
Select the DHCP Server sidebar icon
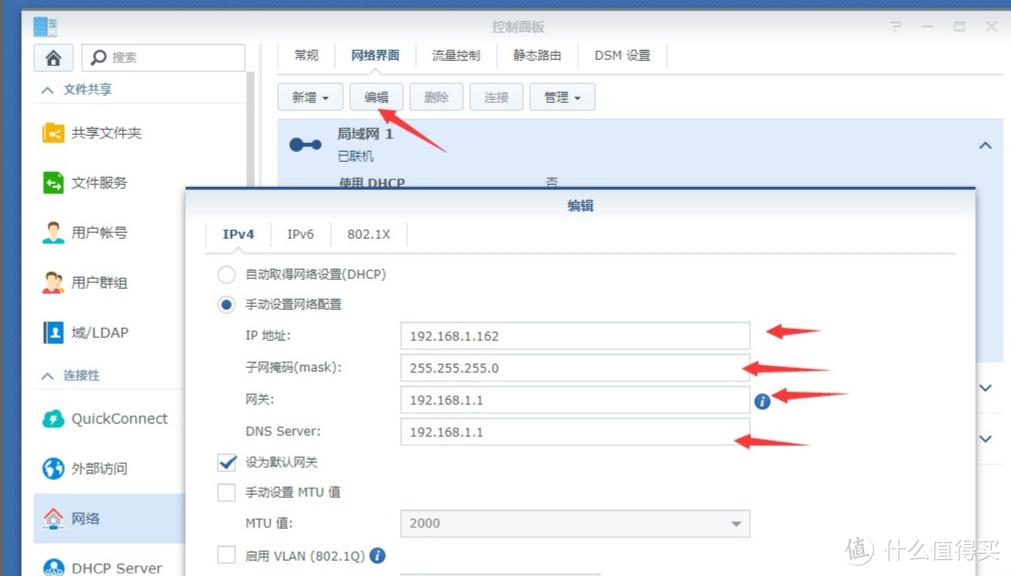54,566
